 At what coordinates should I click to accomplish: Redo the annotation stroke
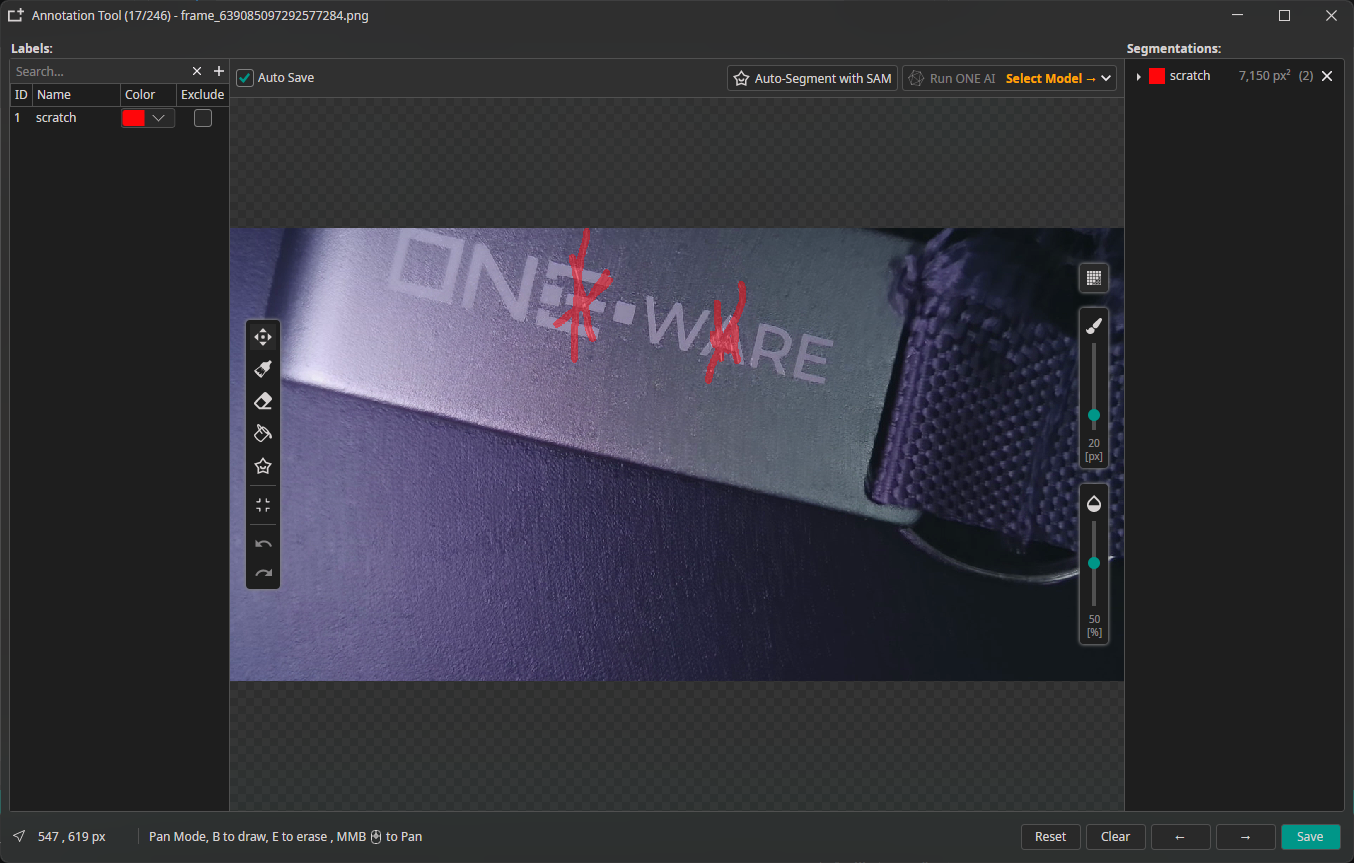(x=263, y=573)
